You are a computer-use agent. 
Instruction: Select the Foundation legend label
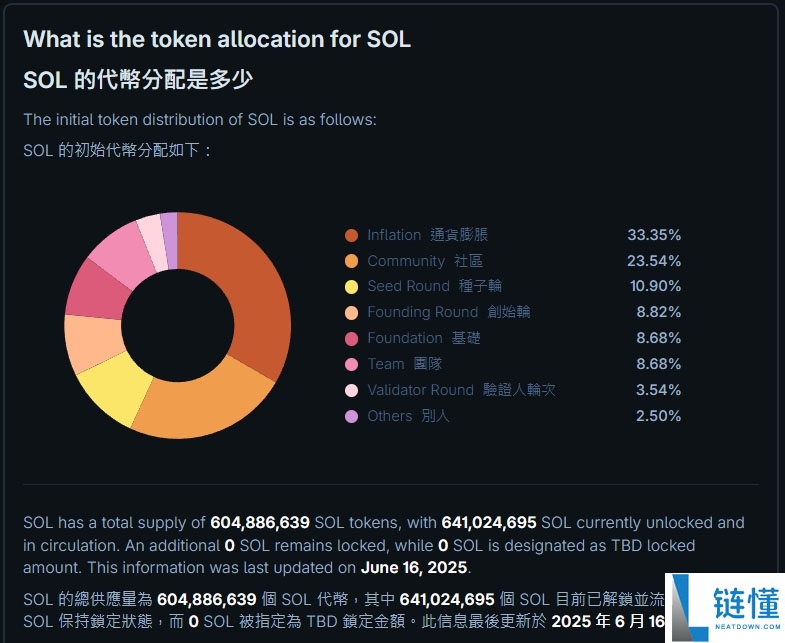coord(424,338)
